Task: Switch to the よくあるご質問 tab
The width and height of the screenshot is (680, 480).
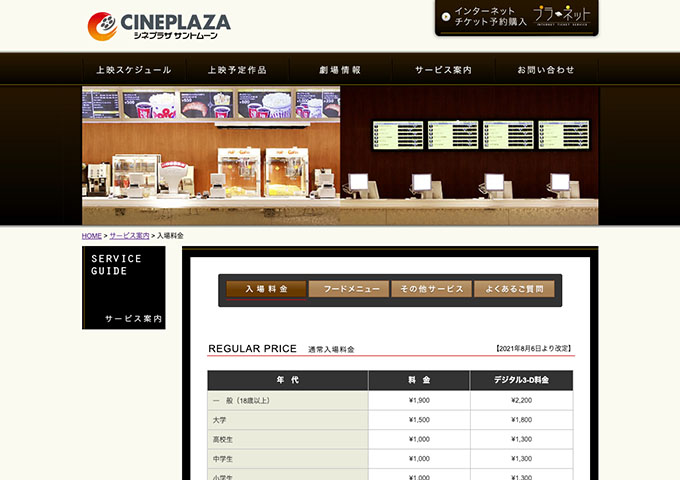Action: pos(514,289)
